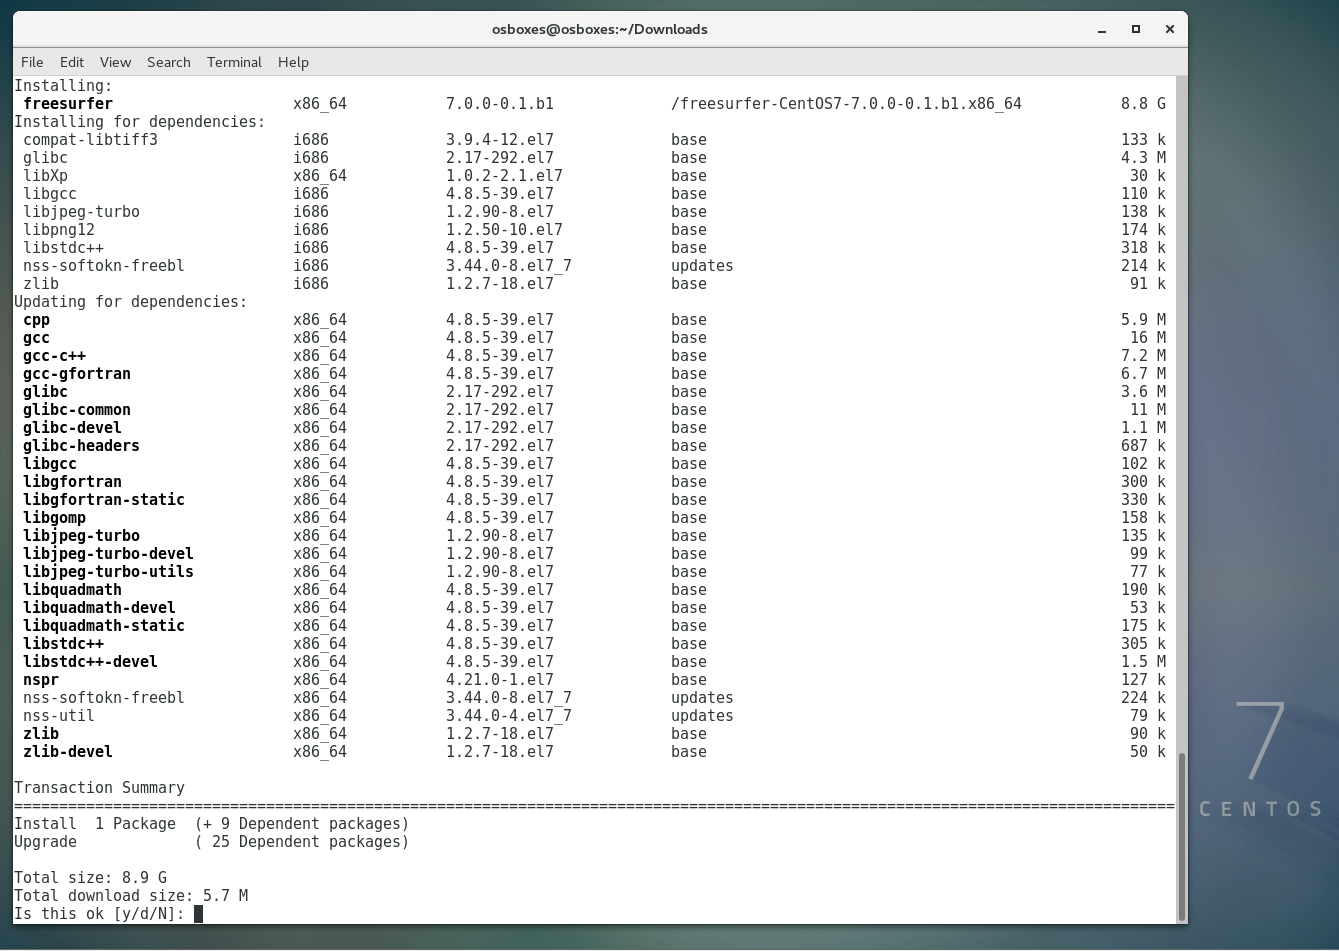Click the 'Total download size: 5.7 M' line
The height and width of the screenshot is (951, 1339).
pyautogui.click(x=131, y=896)
